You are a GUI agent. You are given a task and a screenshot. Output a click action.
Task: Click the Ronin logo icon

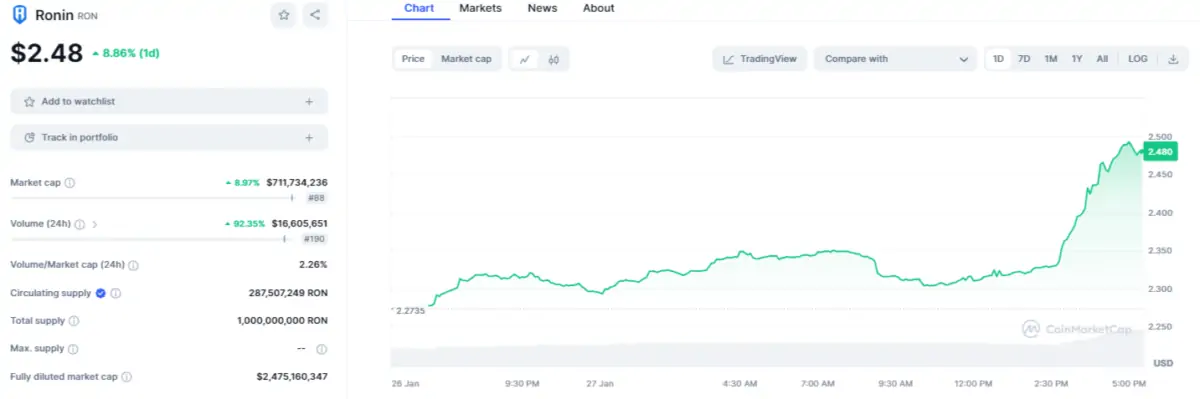point(19,15)
